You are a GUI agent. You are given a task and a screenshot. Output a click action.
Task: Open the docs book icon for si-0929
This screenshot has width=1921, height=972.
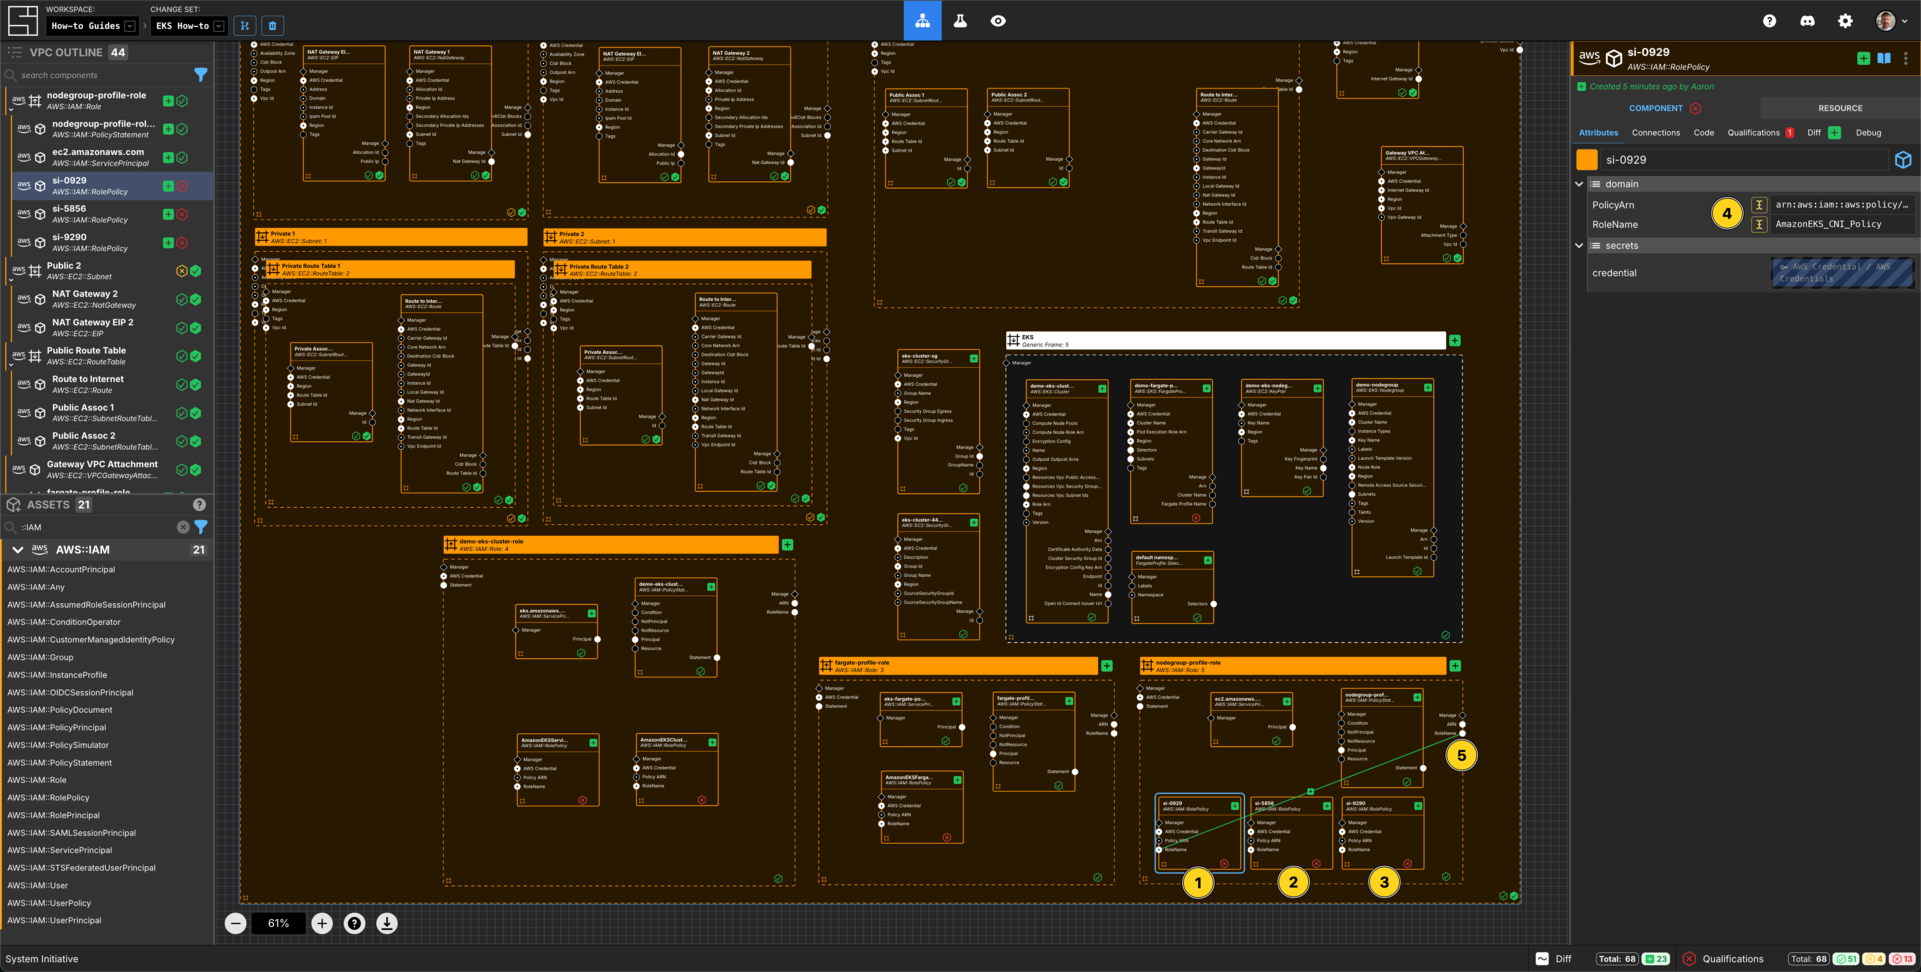point(1884,58)
